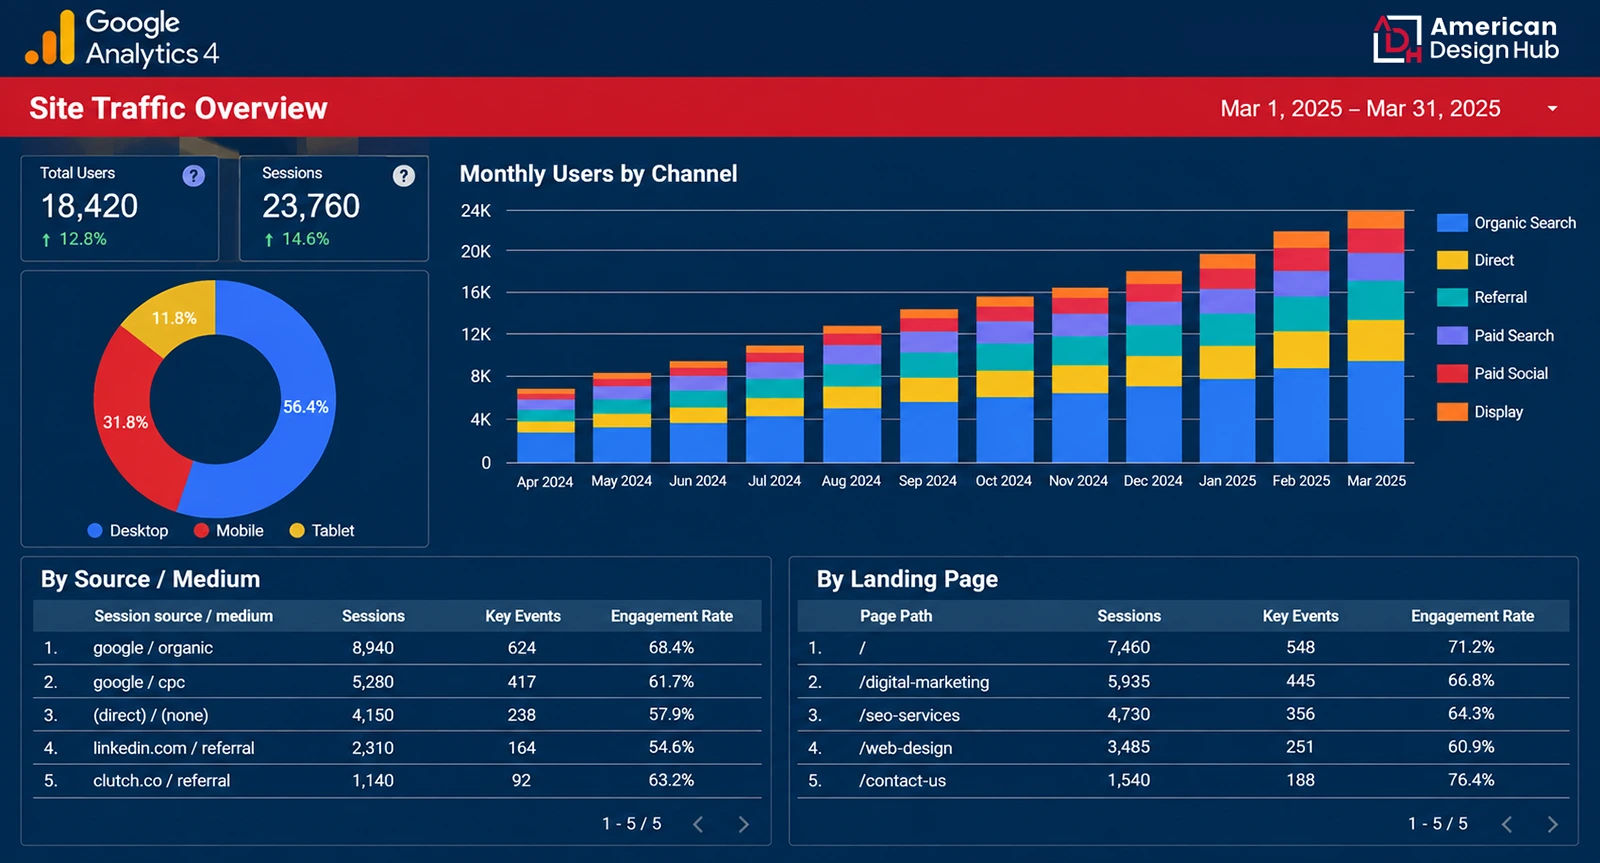Sort Source / Medium table by Key Events header
The image size is (1600, 863).
(522, 616)
